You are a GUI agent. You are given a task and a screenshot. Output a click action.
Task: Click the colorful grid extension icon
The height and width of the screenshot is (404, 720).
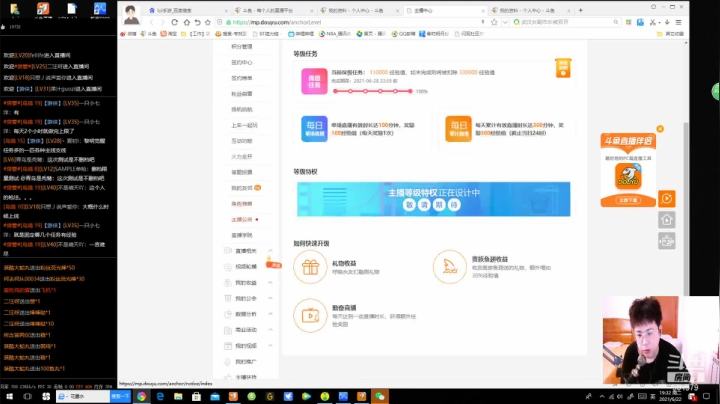(628, 22)
